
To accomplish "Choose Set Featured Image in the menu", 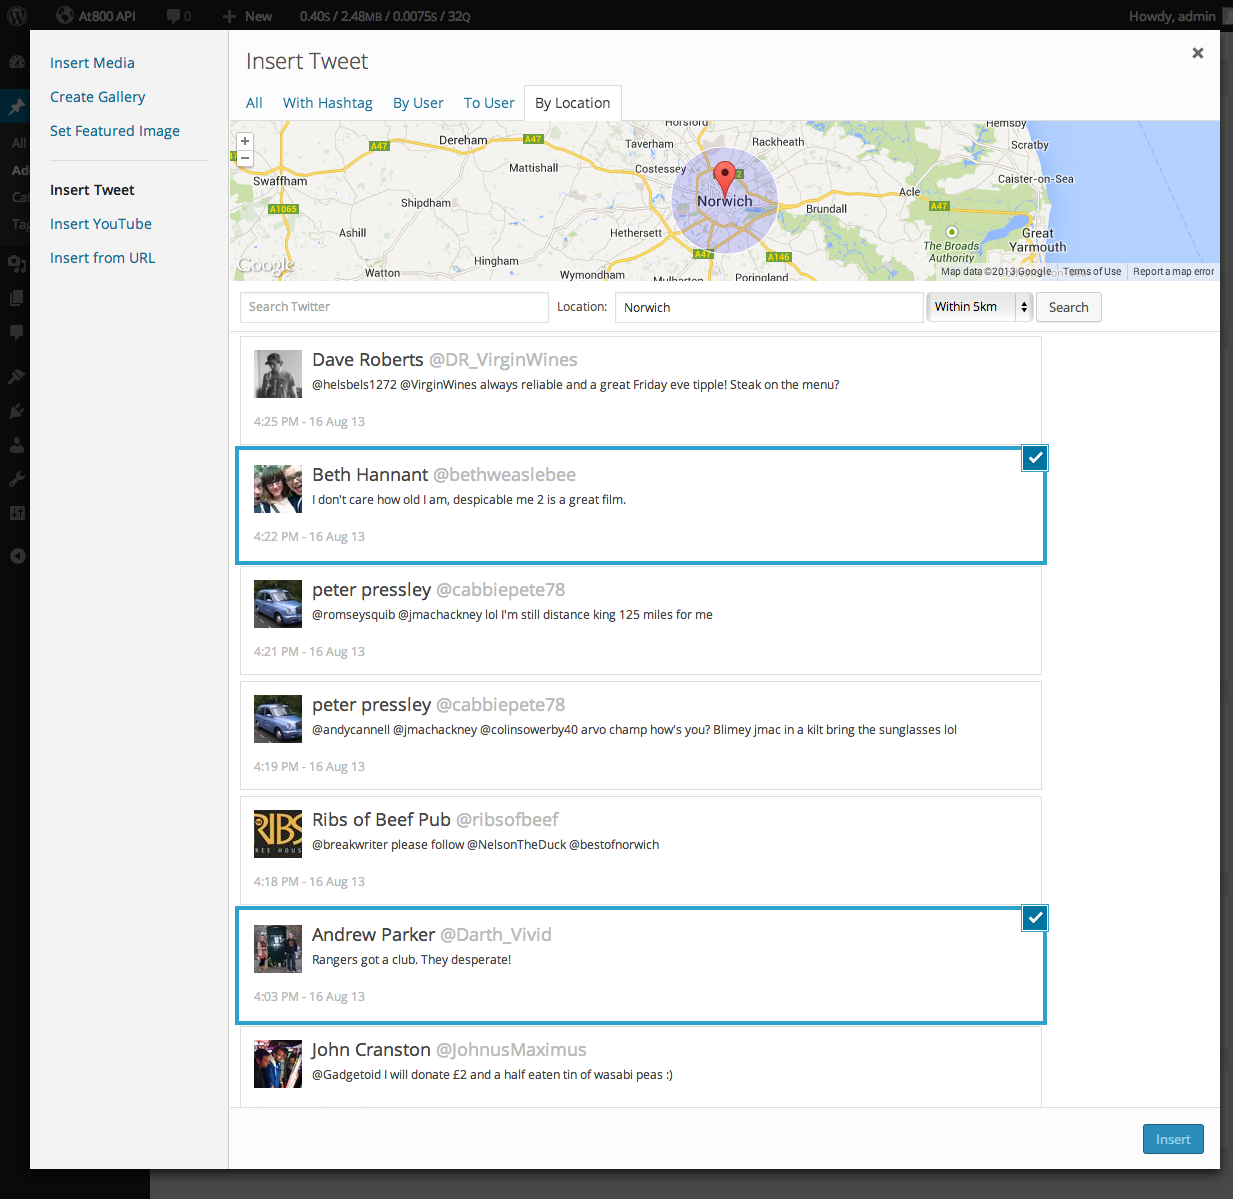I will point(115,131).
